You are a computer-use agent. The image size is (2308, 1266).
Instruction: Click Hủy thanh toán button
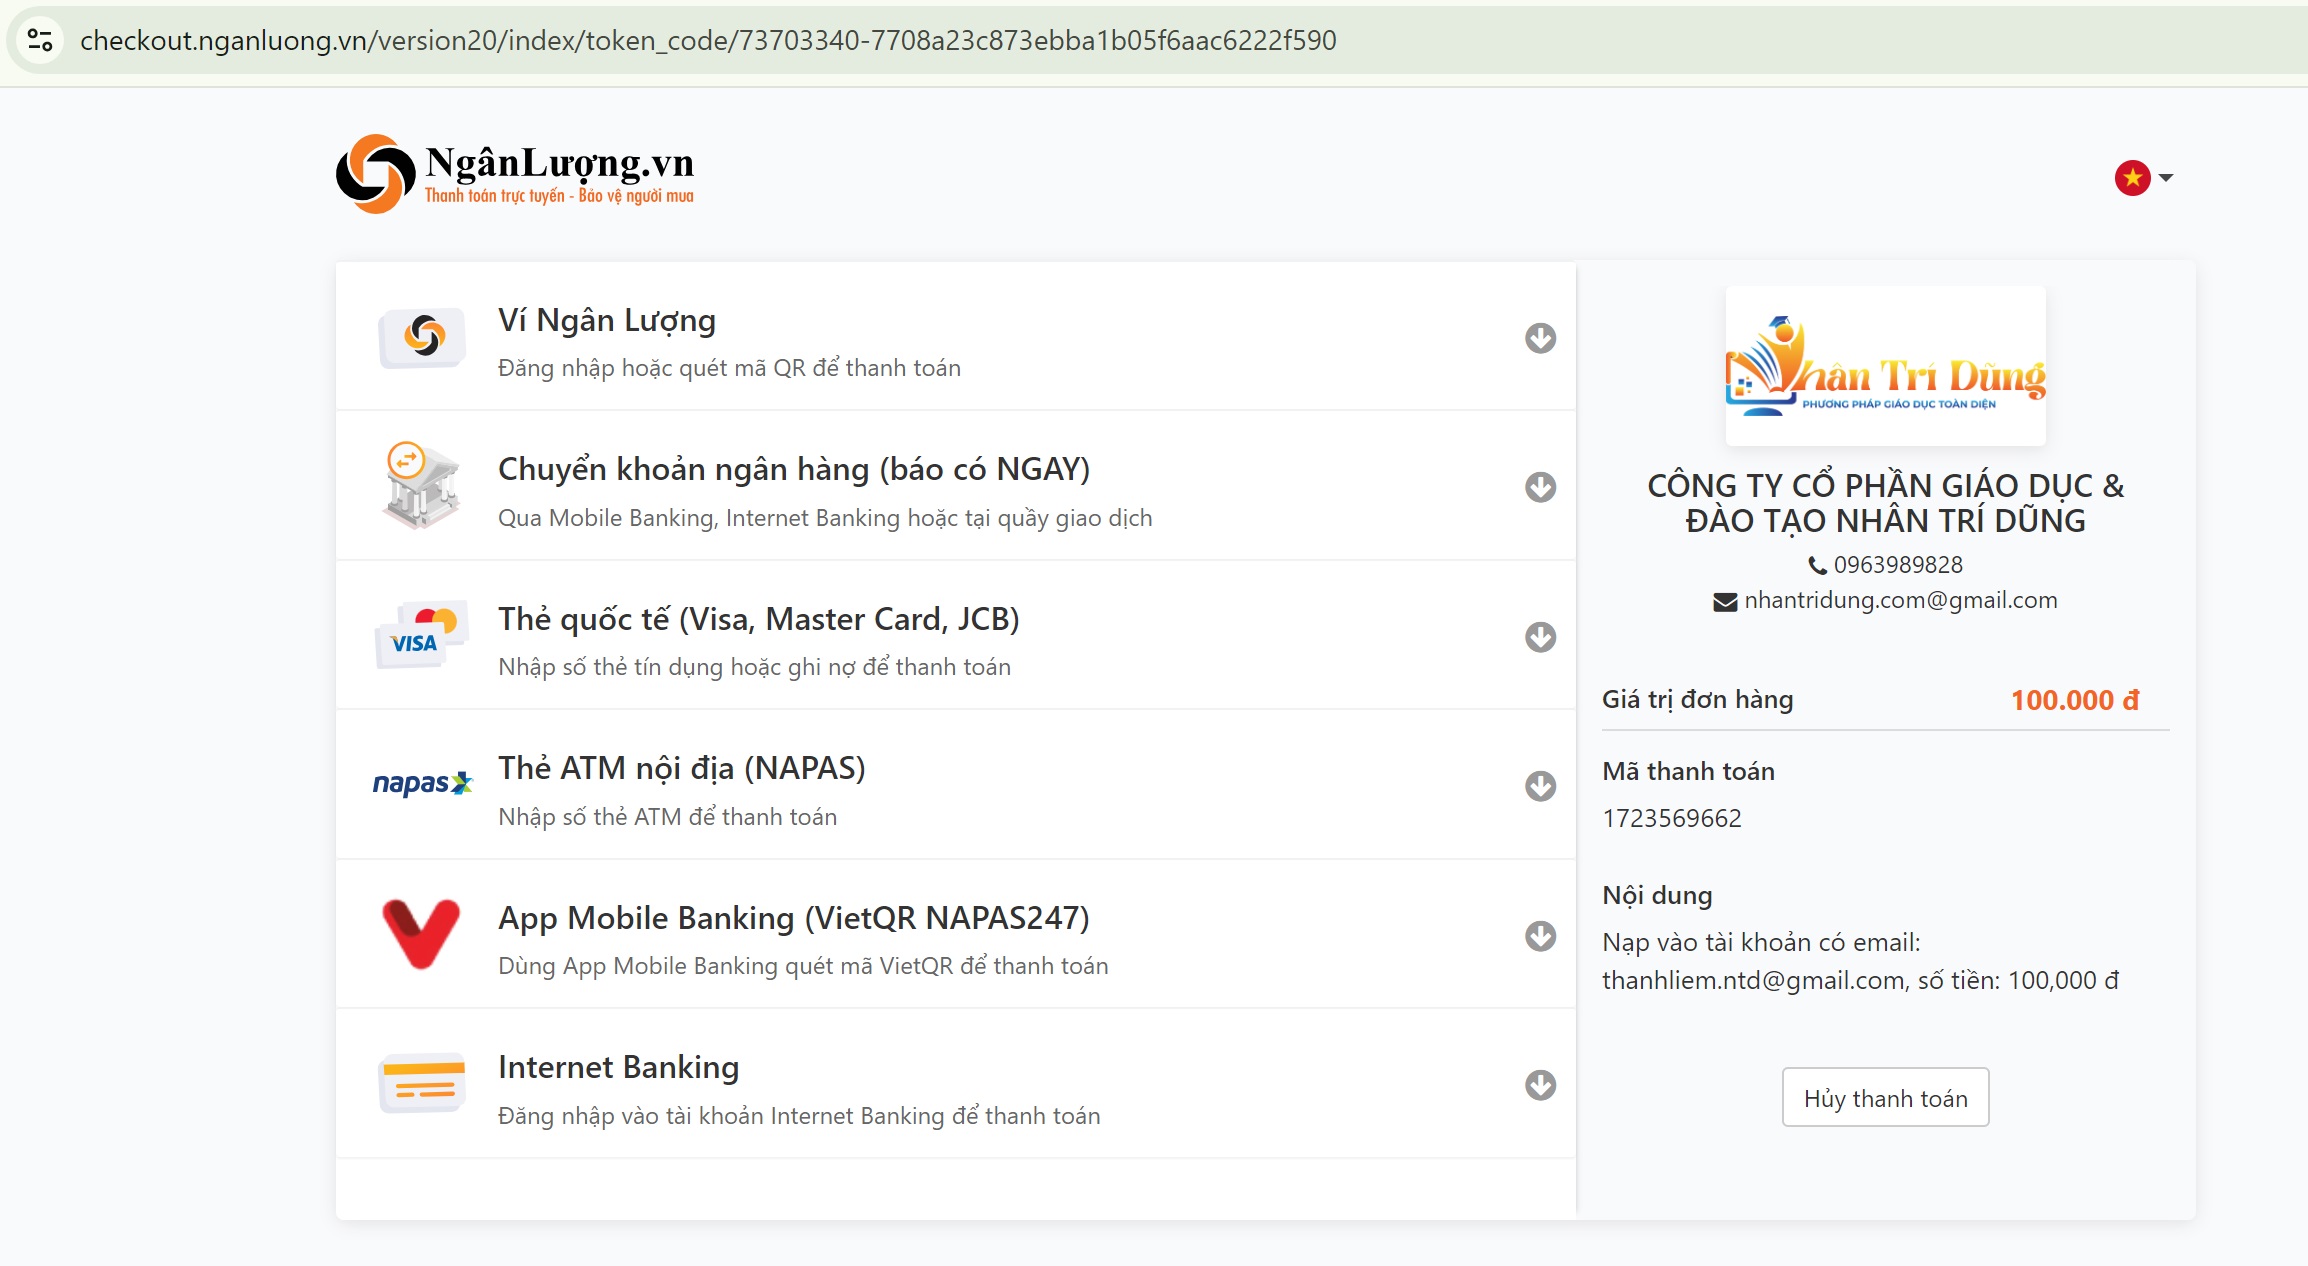[1885, 1098]
